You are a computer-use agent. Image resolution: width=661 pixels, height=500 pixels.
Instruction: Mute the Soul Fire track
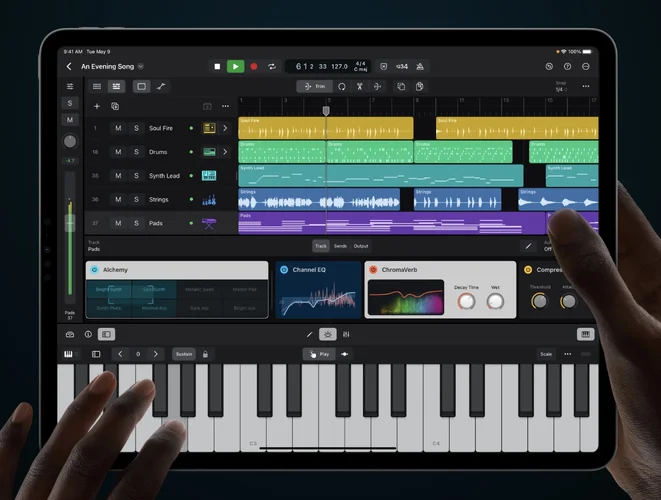118,128
